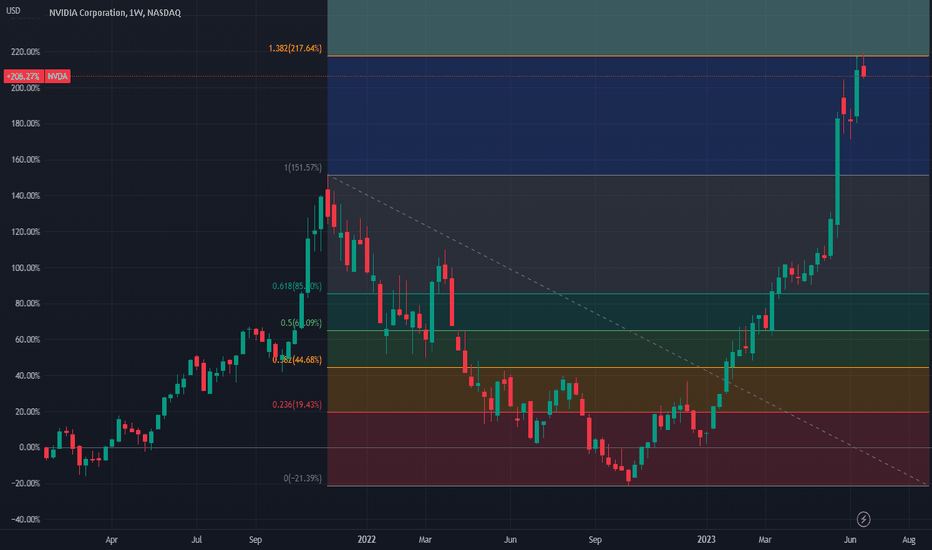Click the Mar label after 2023

point(764,540)
